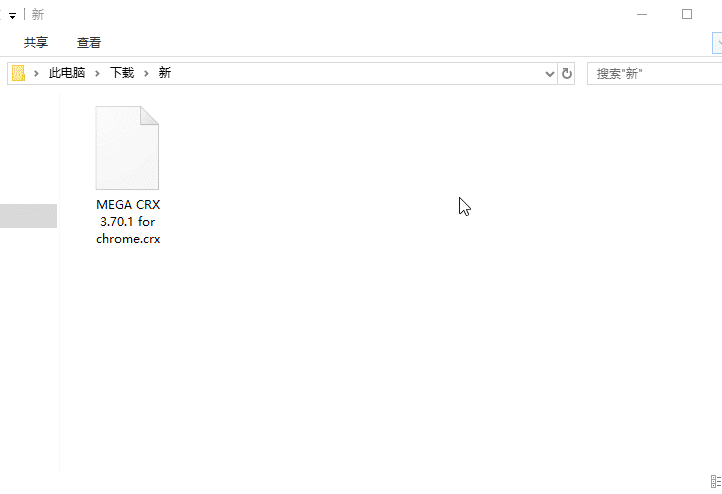Open the address bar history dropdown
This screenshot has height=494, width=722.
(x=549, y=74)
